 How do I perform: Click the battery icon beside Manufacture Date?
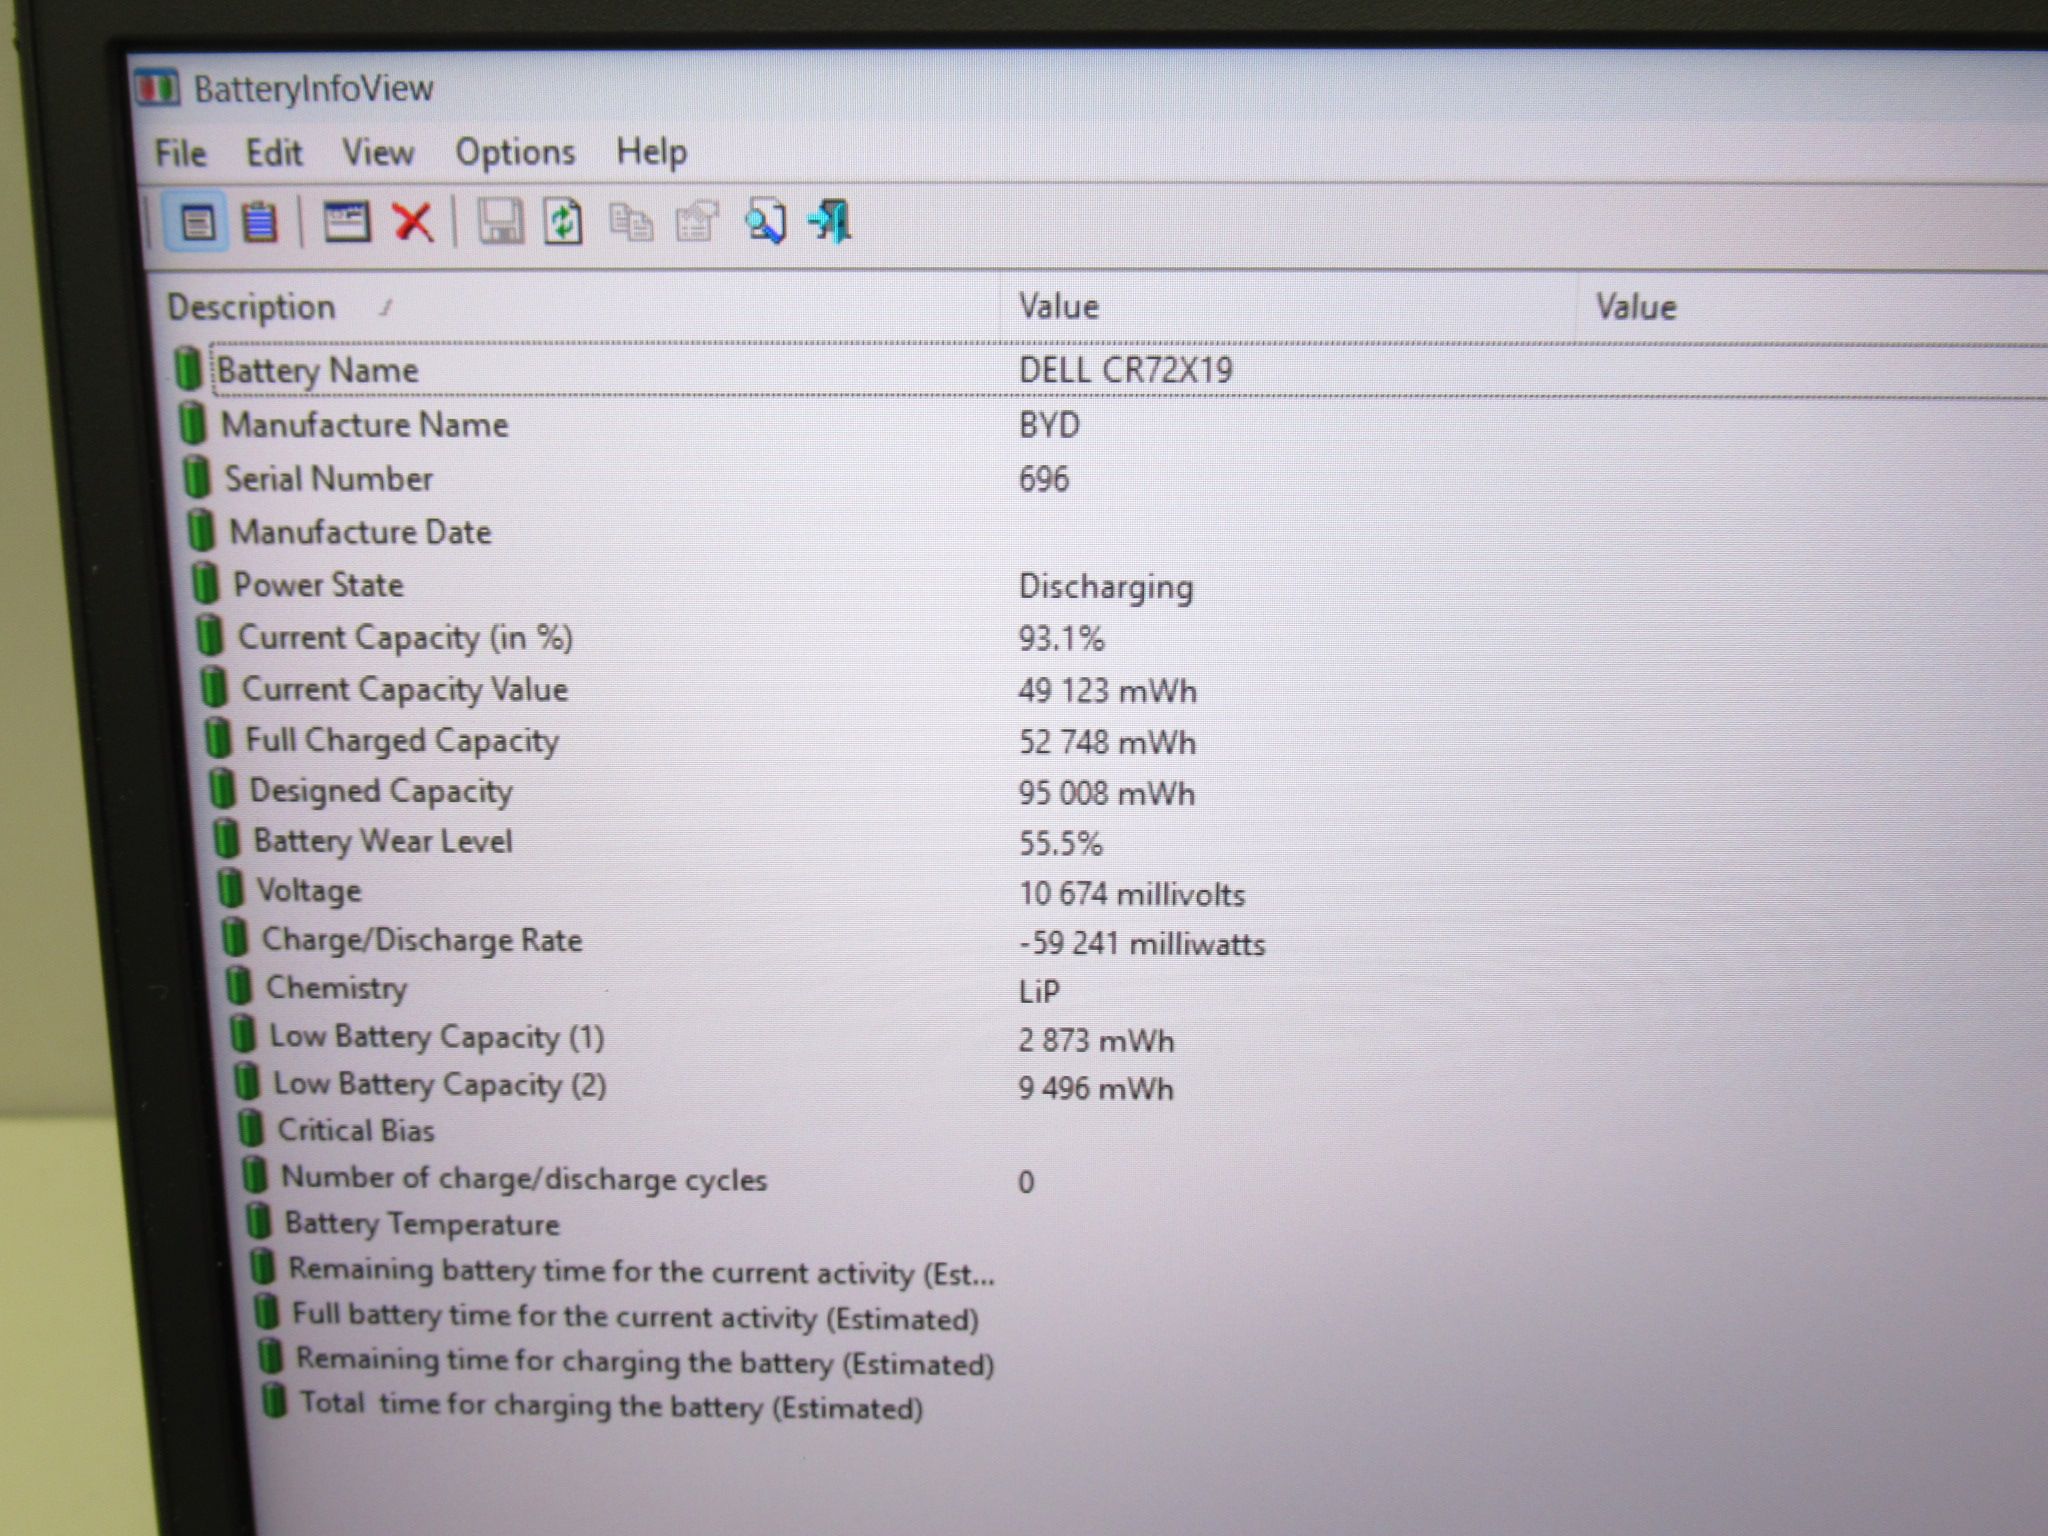[x=200, y=530]
